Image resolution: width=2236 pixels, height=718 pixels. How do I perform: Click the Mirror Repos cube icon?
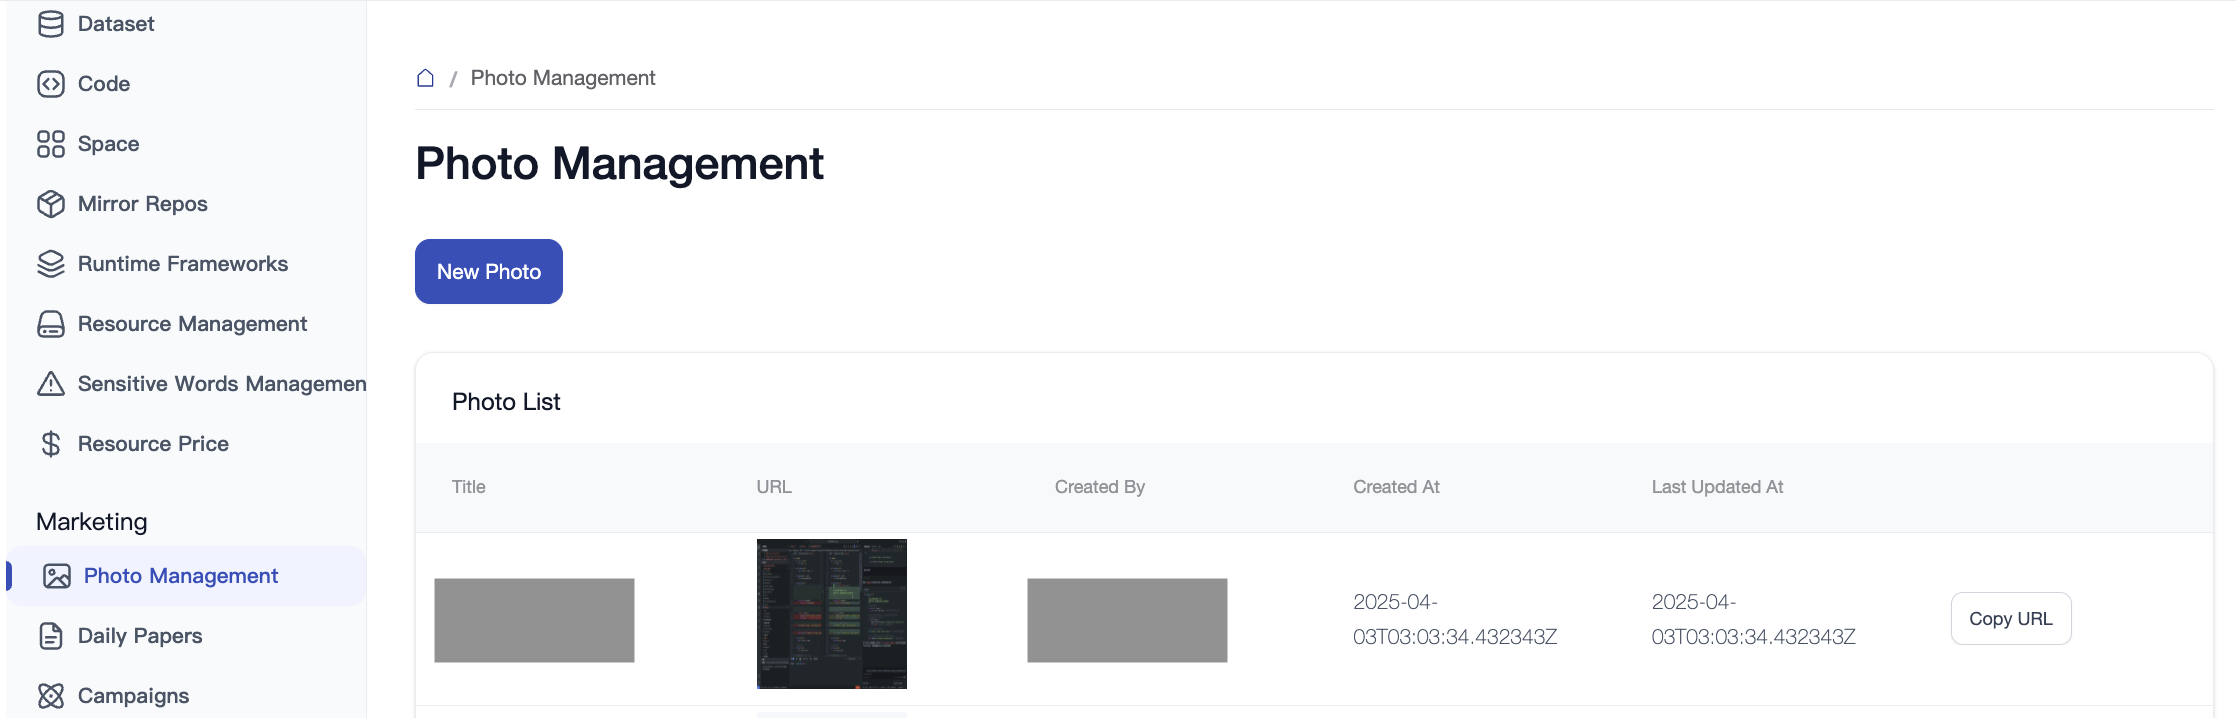point(51,204)
